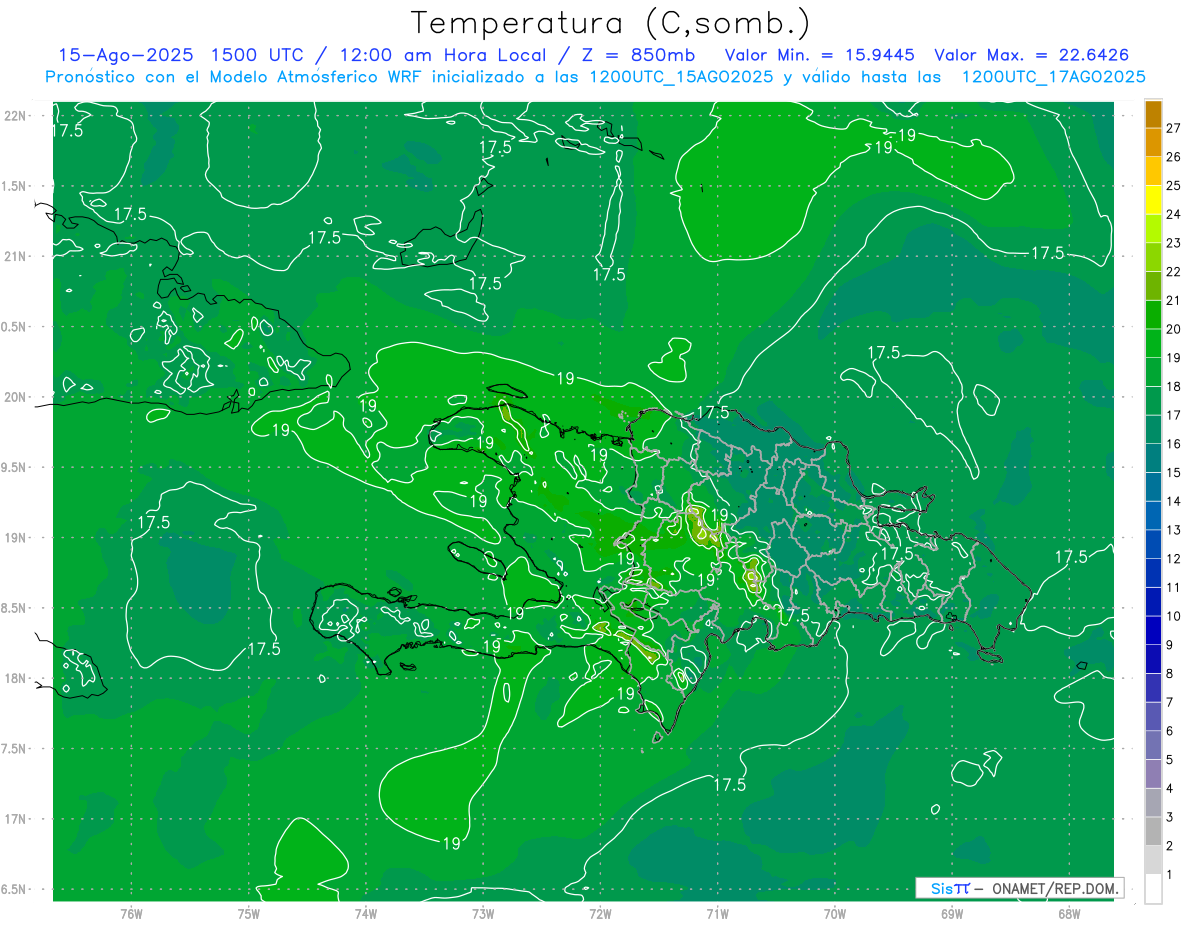The image size is (1200, 927).
Task: Select the valid-until time "1200UTC_17AGO2025"
Action: click(1053, 77)
